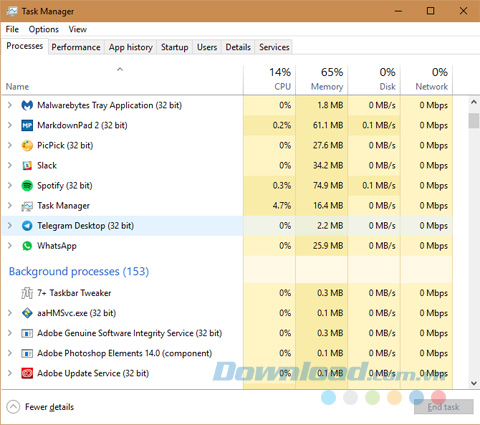Expand the Malwarebytes Tray Application row
This screenshot has height=425, width=480.
pyautogui.click(x=10, y=105)
